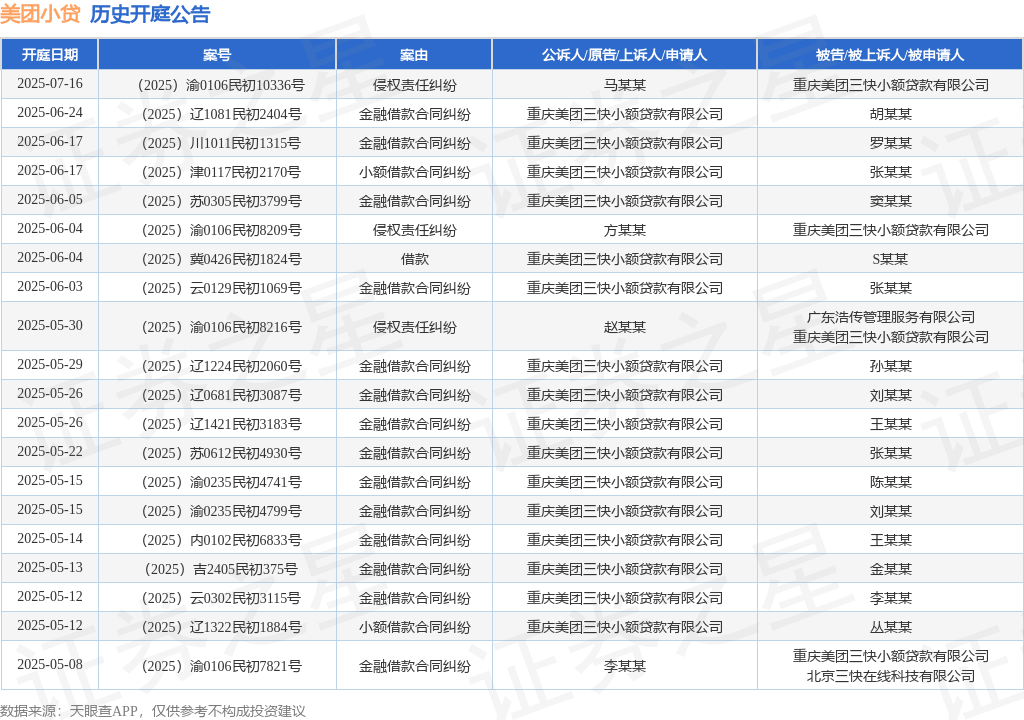This screenshot has width=1024, height=720.
Task: Click the date 2025-06-03
Action: (x=50, y=286)
